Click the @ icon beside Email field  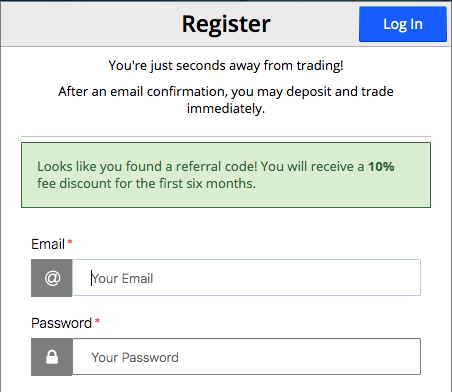pyautogui.click(x=52, y=278)
